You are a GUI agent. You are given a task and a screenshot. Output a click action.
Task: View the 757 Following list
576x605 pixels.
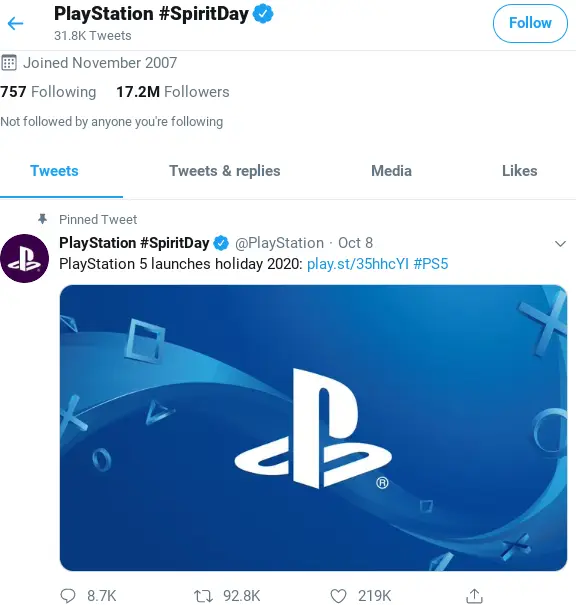tap(48, 92)
